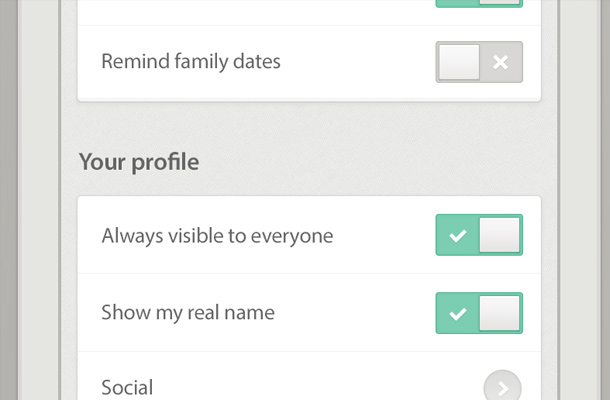Click the X icon on Remind family dates switch
The image size is (610, 400).
501,62
